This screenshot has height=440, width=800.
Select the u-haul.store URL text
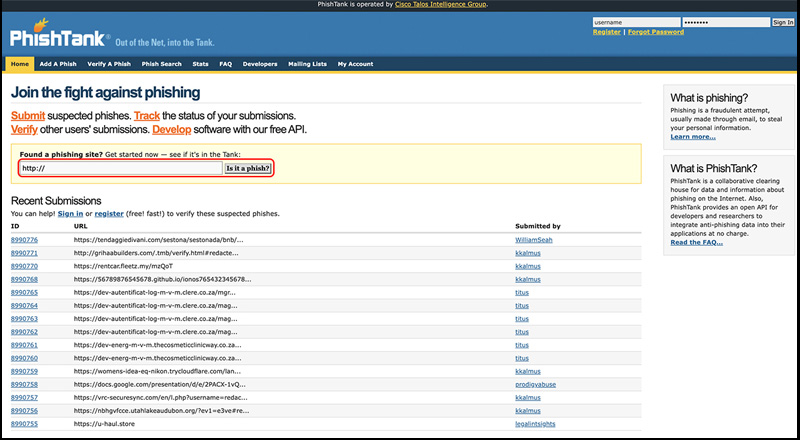104,424
